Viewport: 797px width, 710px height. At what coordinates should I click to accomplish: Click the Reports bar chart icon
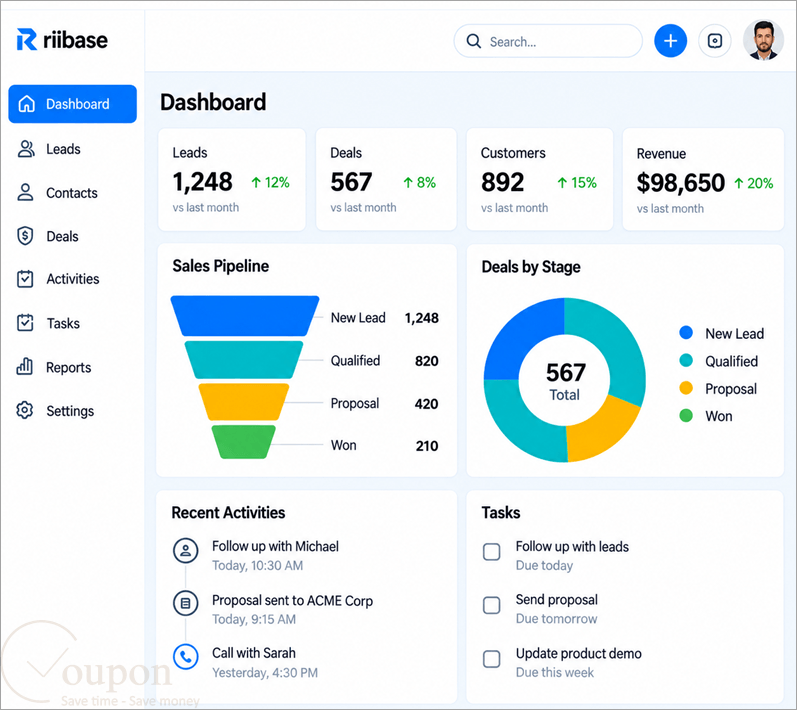pyautogui.click(x=24, y=366)
